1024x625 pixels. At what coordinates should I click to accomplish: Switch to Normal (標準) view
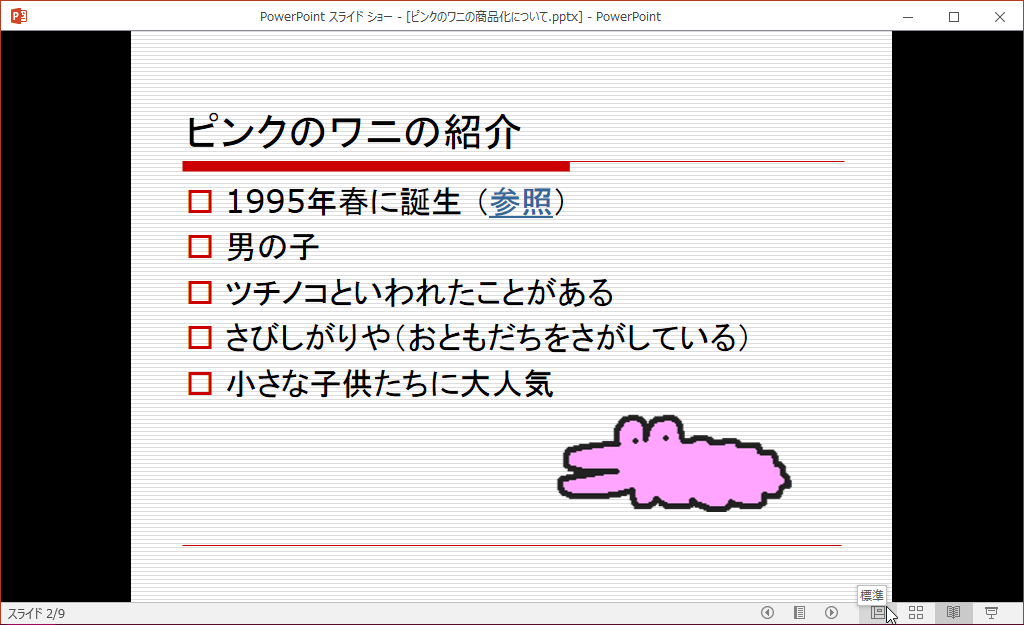(878, 613)
